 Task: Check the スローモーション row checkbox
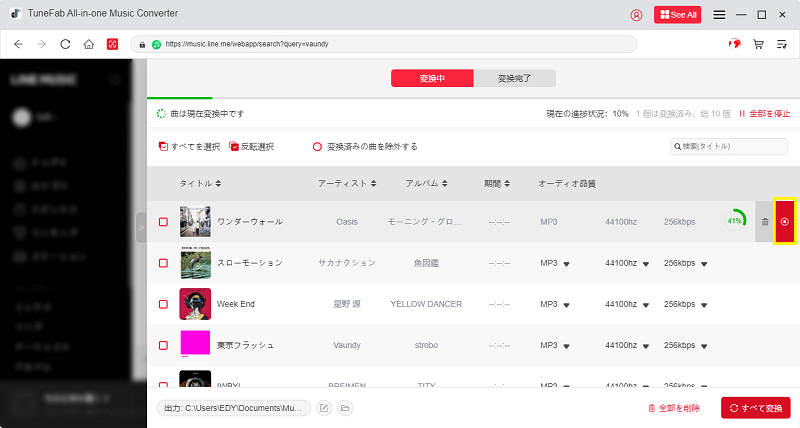tap(163, 263)
